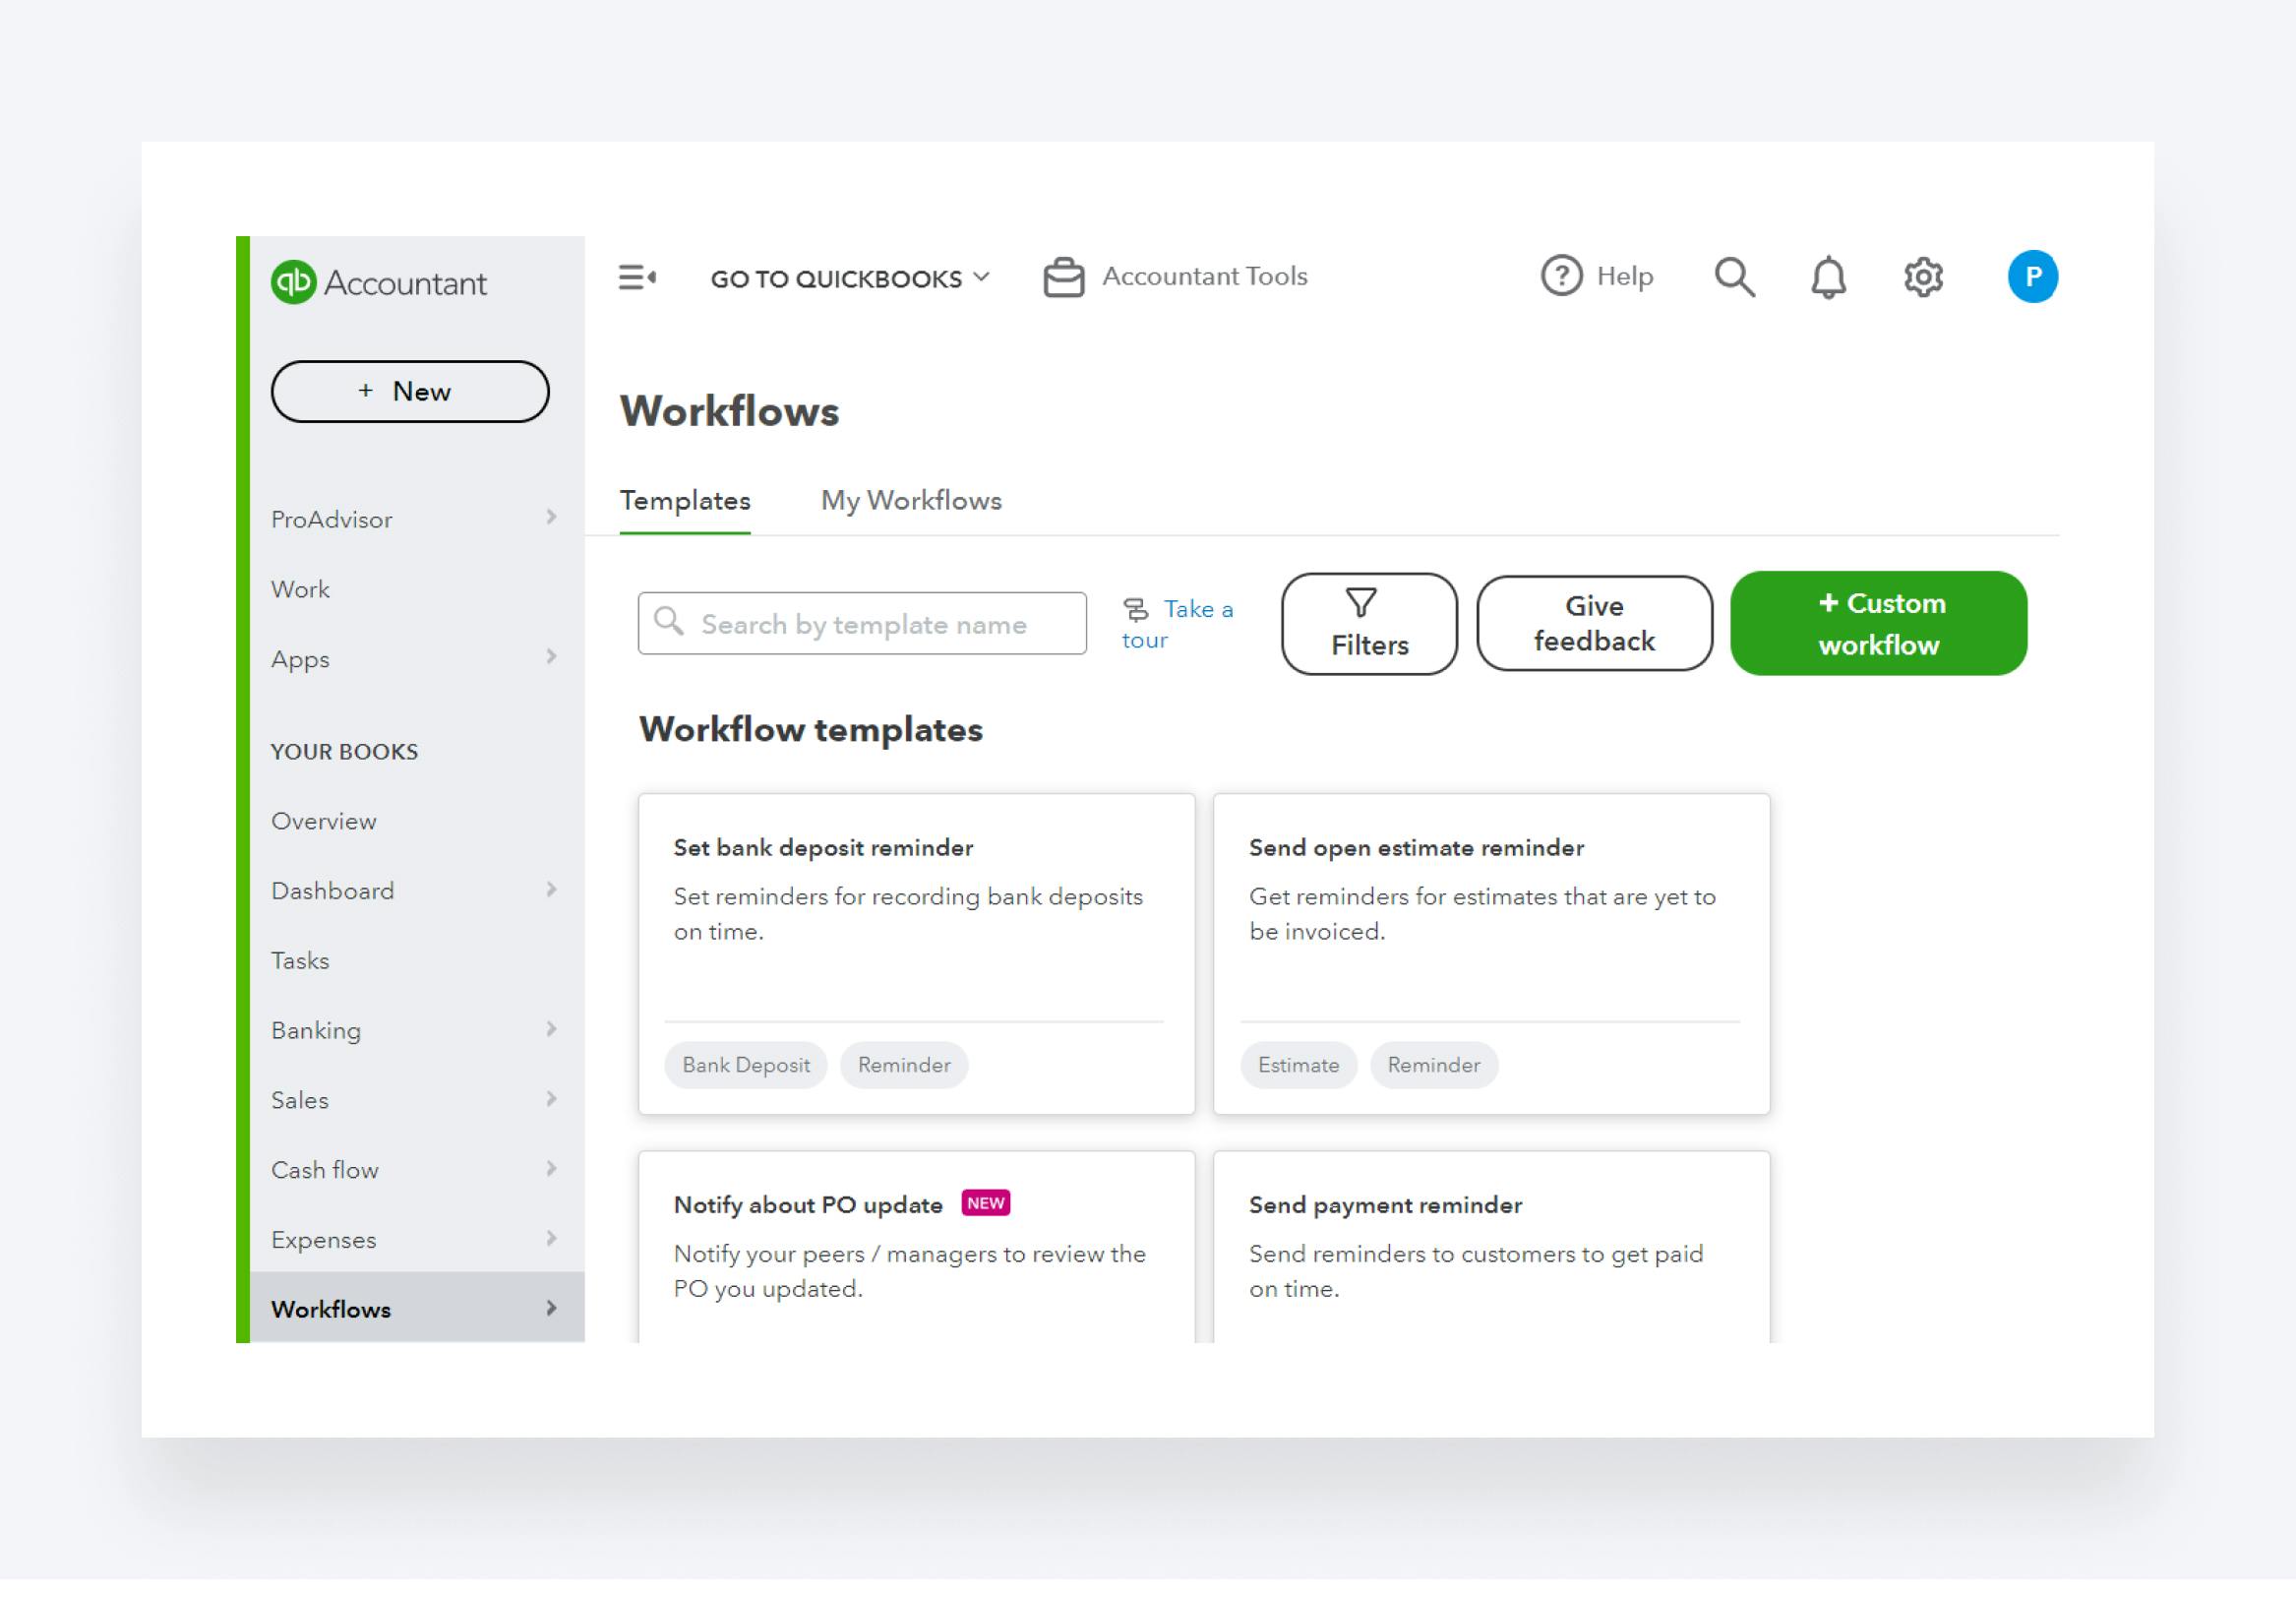Screen dimensions: 2296x1597
Task: Select the Templates tab
Action: (684, 500)
